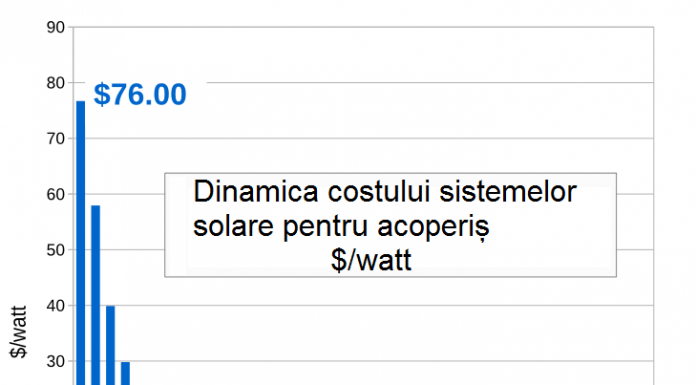Click the 90 axis label
This screenshot has height=385, width=696.
pyautogui.click(x=55, y=28)
